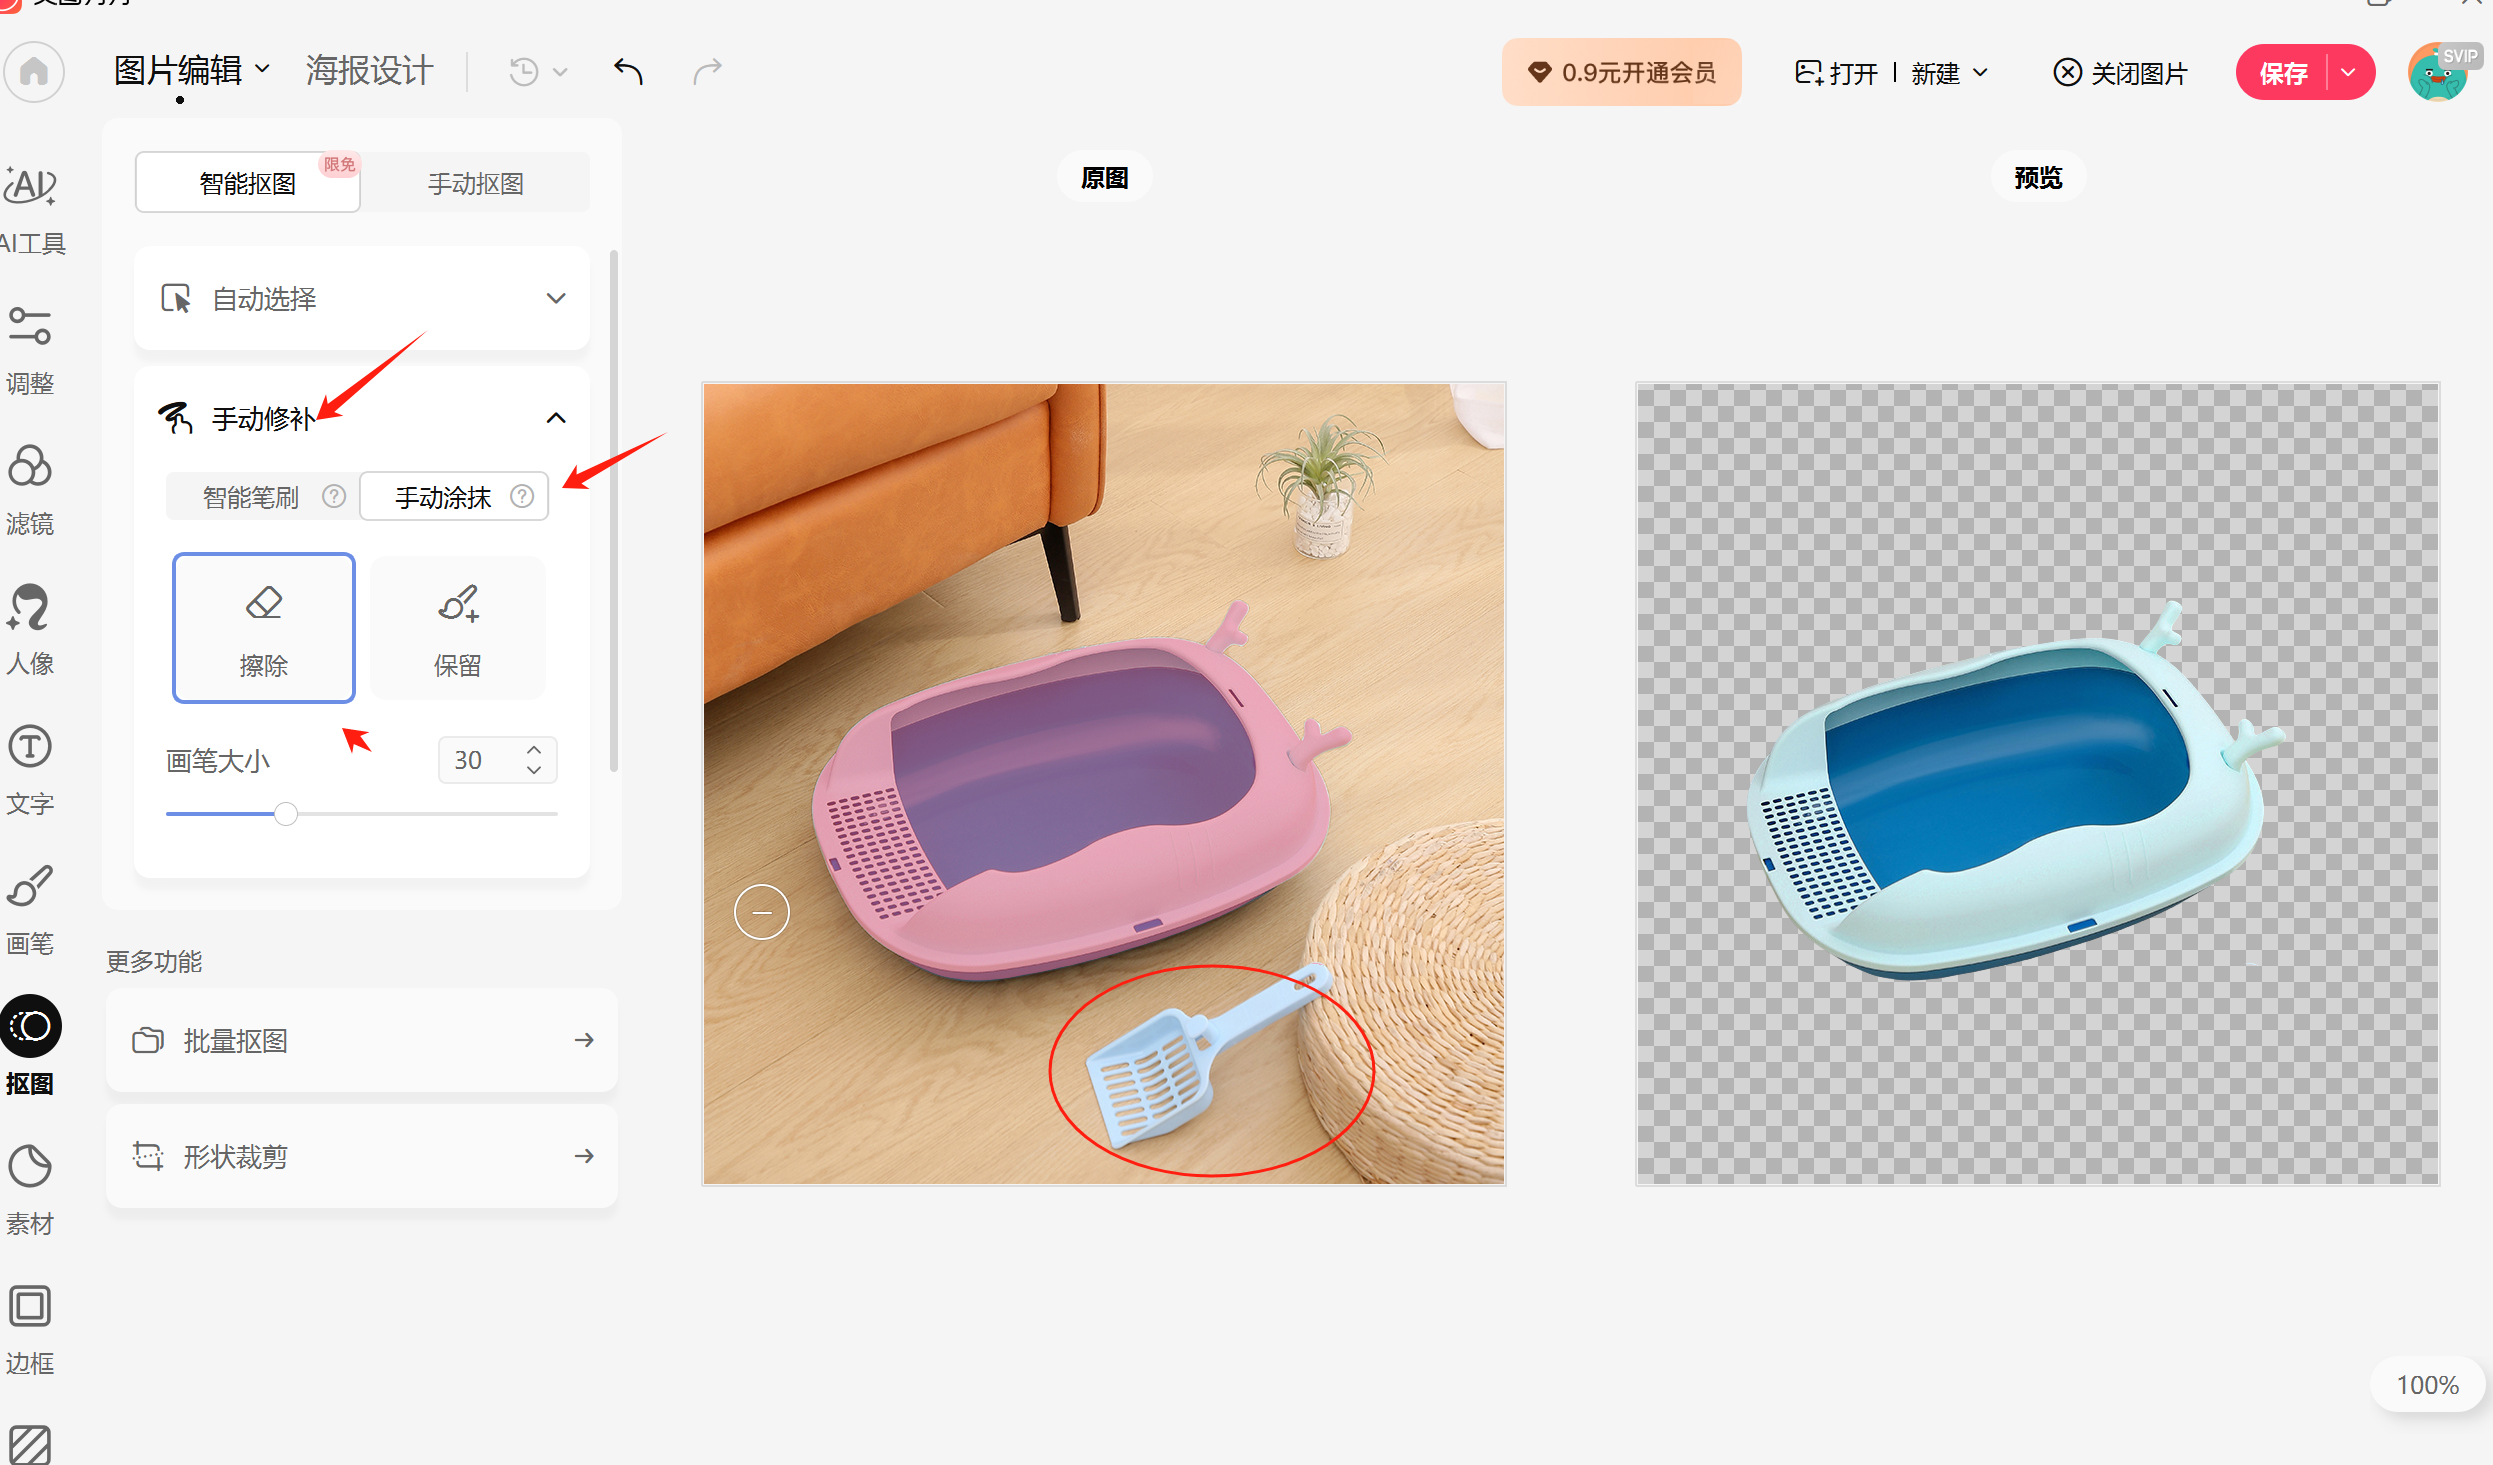2493x1465 pixels.
Task: Click the 关闭图片 button
Action: (x=2120, y=72)
